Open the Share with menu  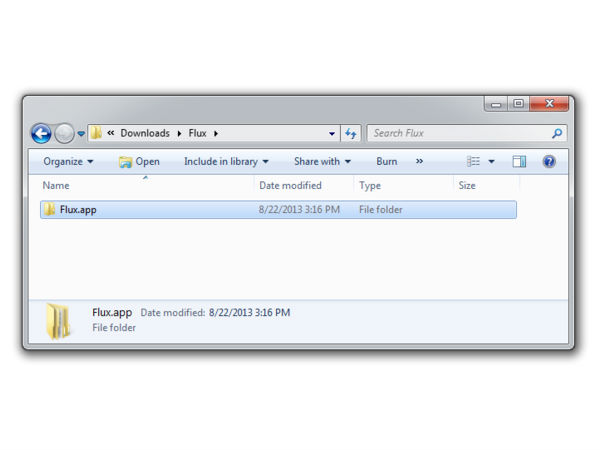click(x=322, y=161)
